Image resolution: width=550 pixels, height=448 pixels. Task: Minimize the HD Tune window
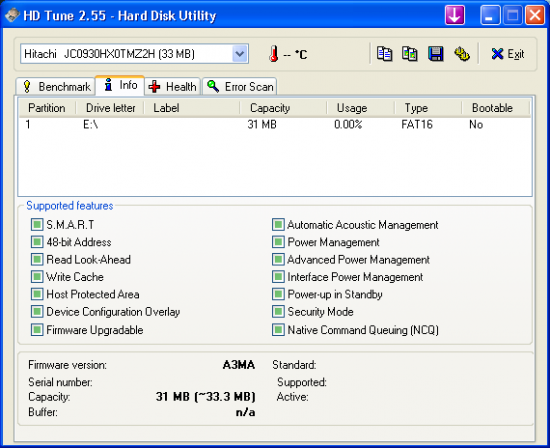point(490,15)
